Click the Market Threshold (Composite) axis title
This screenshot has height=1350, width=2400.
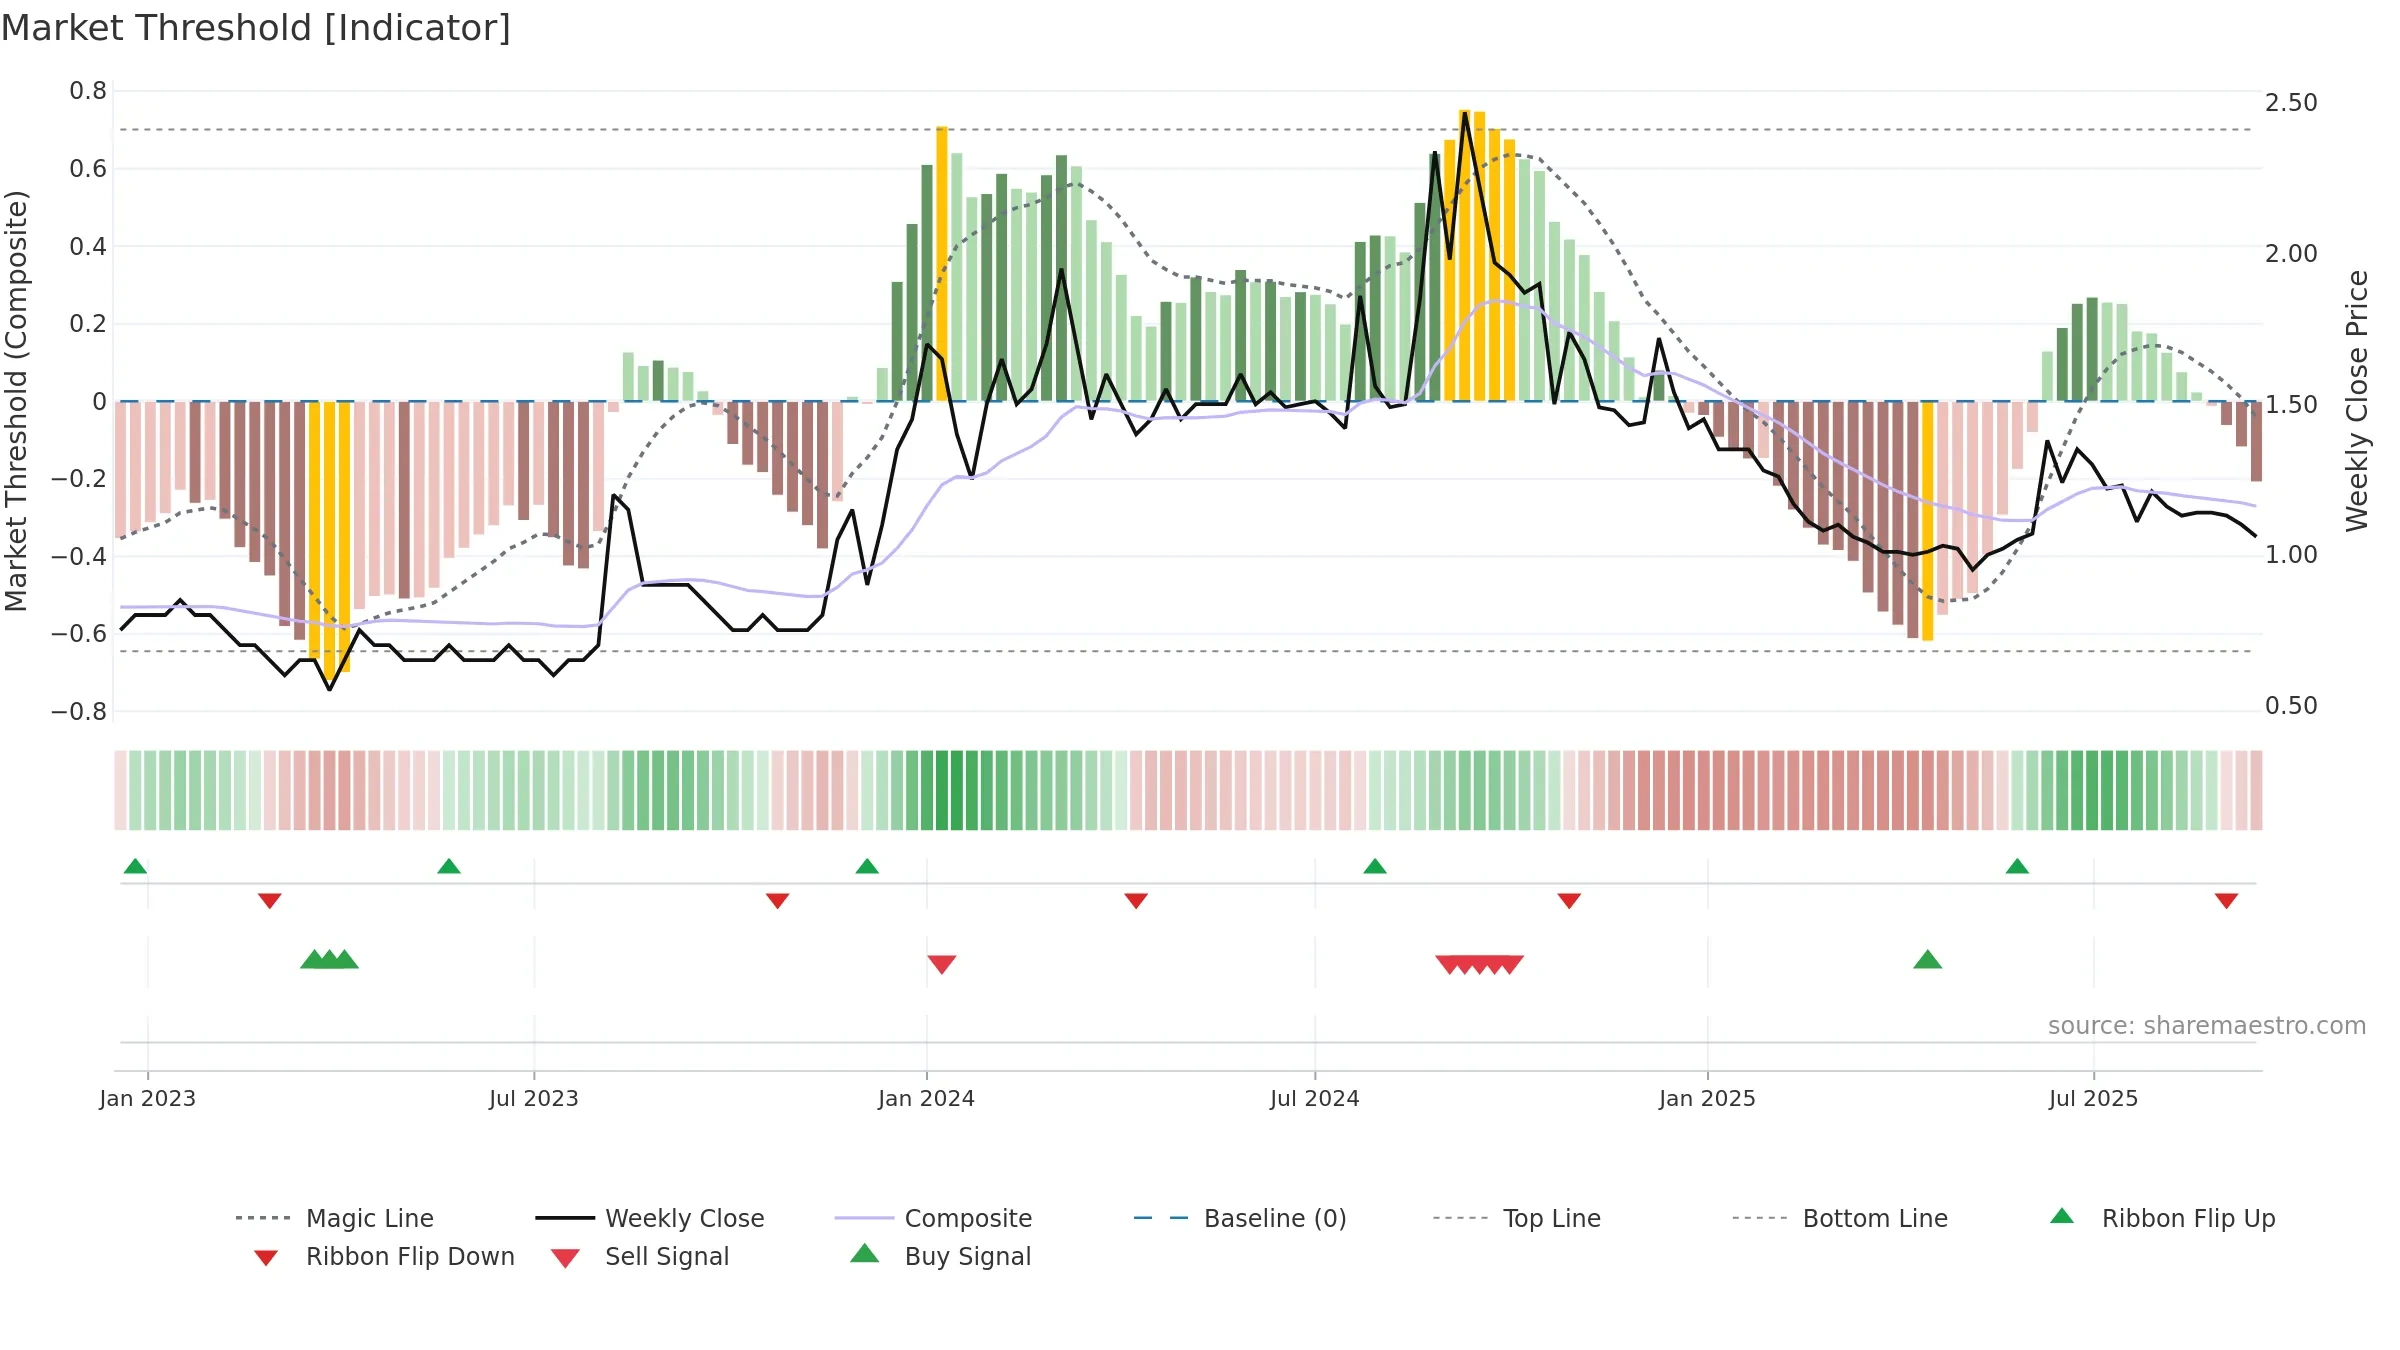coord(16,401)
